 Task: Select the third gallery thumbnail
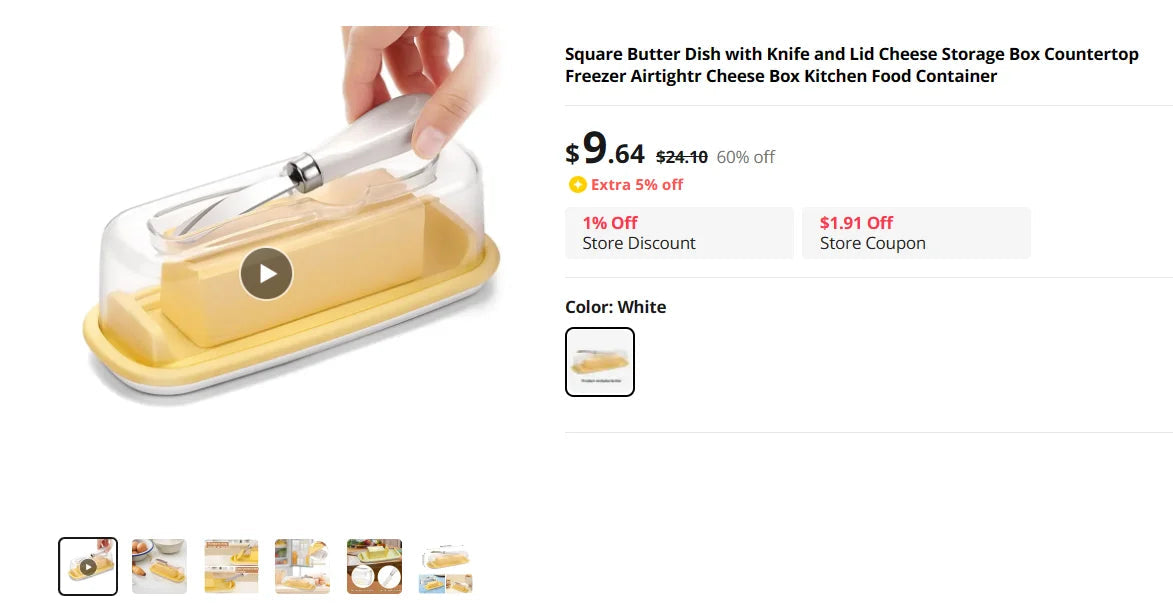click(231, 566)
